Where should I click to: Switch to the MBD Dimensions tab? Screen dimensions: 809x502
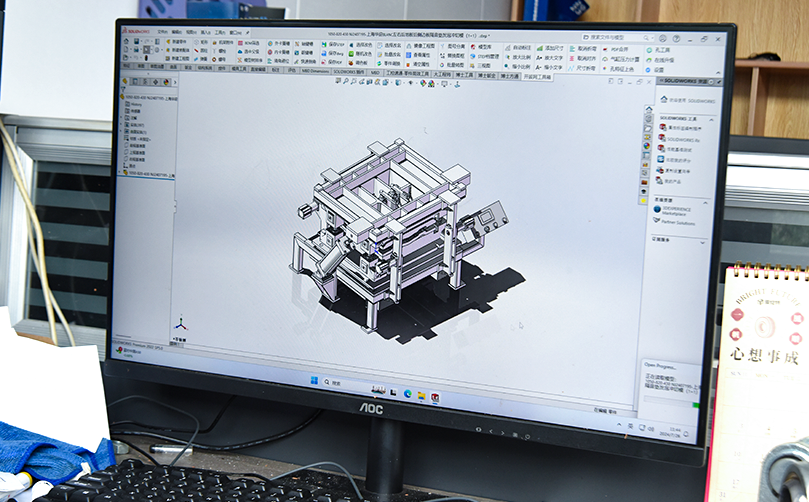click(x=316, y=72)
